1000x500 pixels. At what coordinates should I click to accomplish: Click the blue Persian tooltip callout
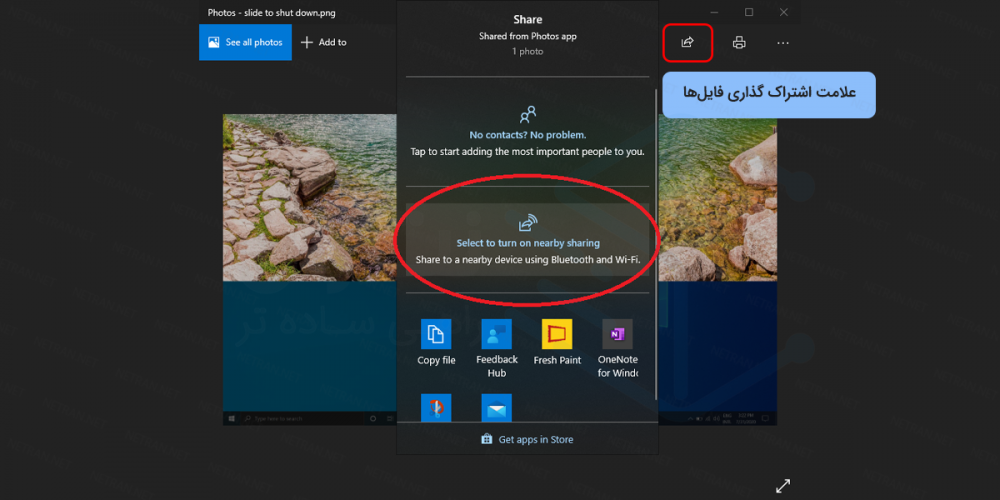pyautogui.click(x=768, y=93)
